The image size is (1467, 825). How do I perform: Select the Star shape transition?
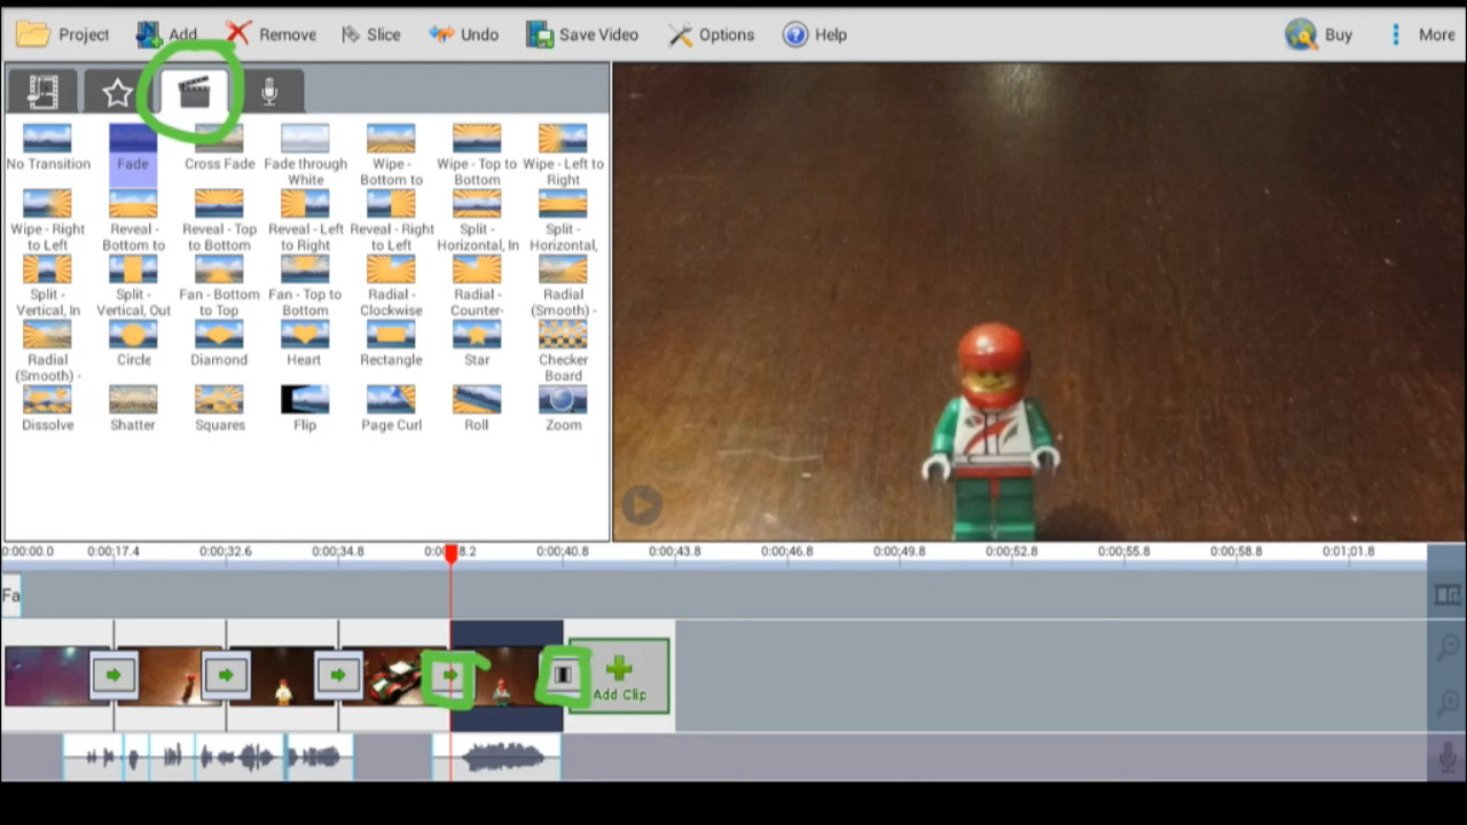(x=477, y=335)
